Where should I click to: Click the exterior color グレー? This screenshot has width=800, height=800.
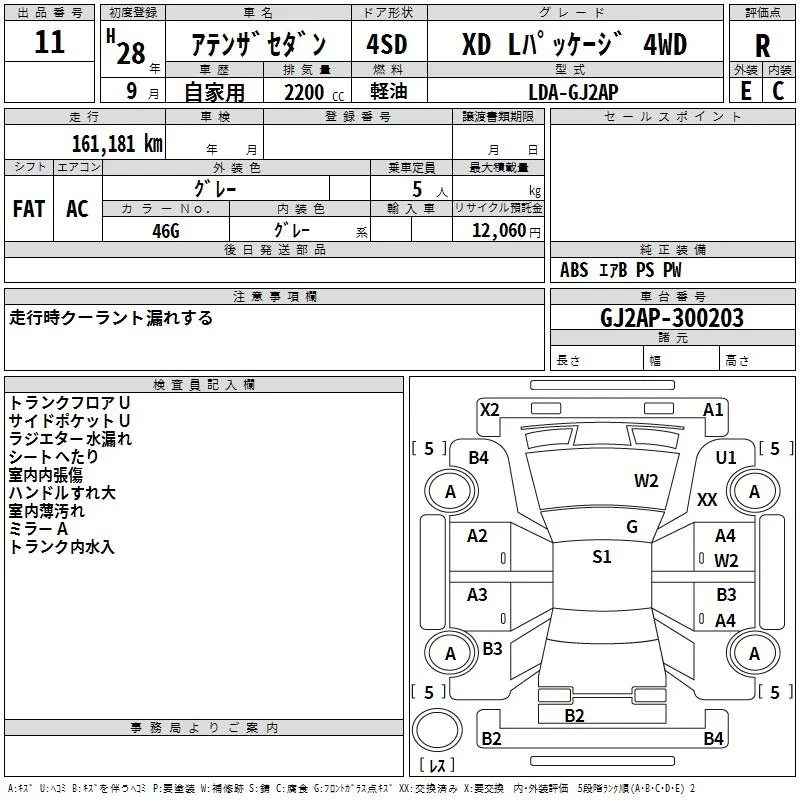tap(215, 189)
